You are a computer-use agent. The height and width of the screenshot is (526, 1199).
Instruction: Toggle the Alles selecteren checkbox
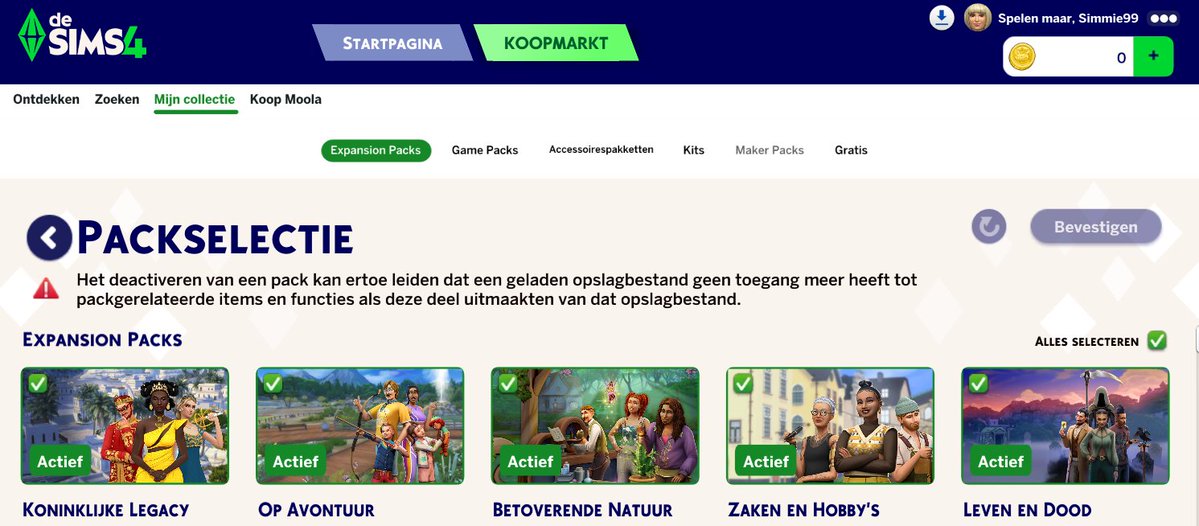click(x=1157, y=340)
